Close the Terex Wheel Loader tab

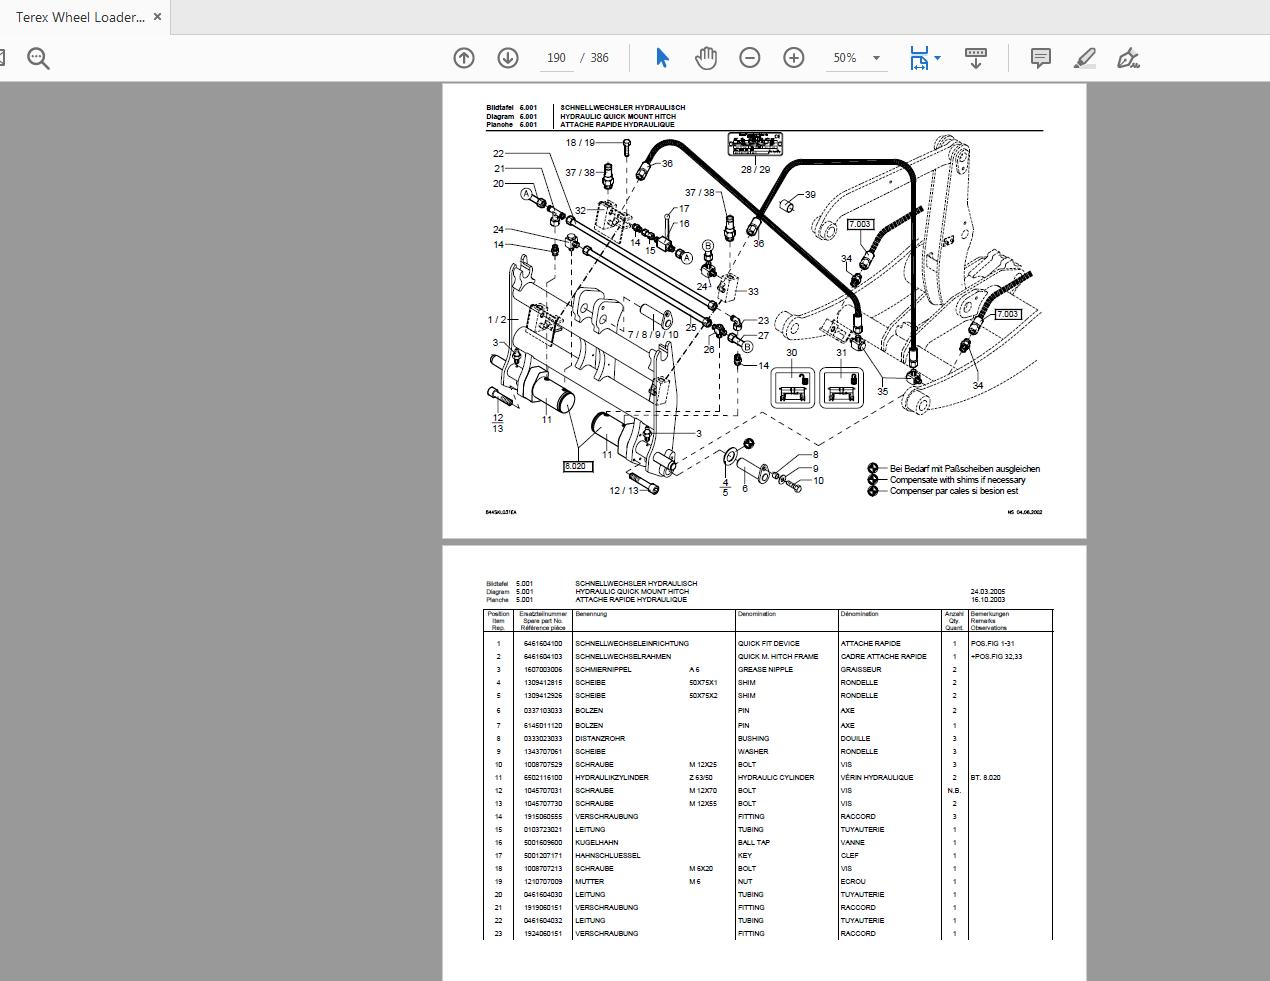pyautogui.click(x=157, y=16)
